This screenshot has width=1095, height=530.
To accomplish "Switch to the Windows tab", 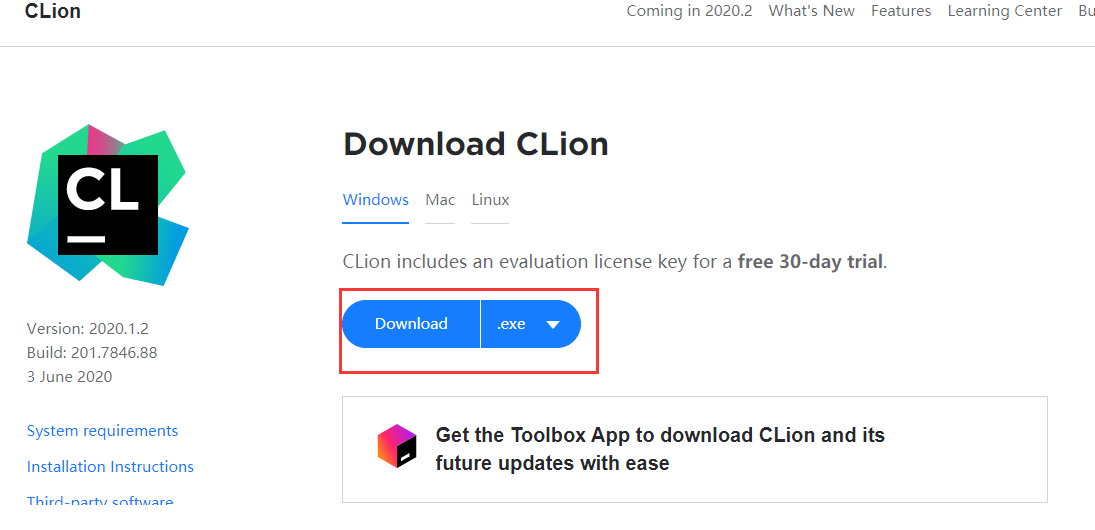I will tap(376, 200).
